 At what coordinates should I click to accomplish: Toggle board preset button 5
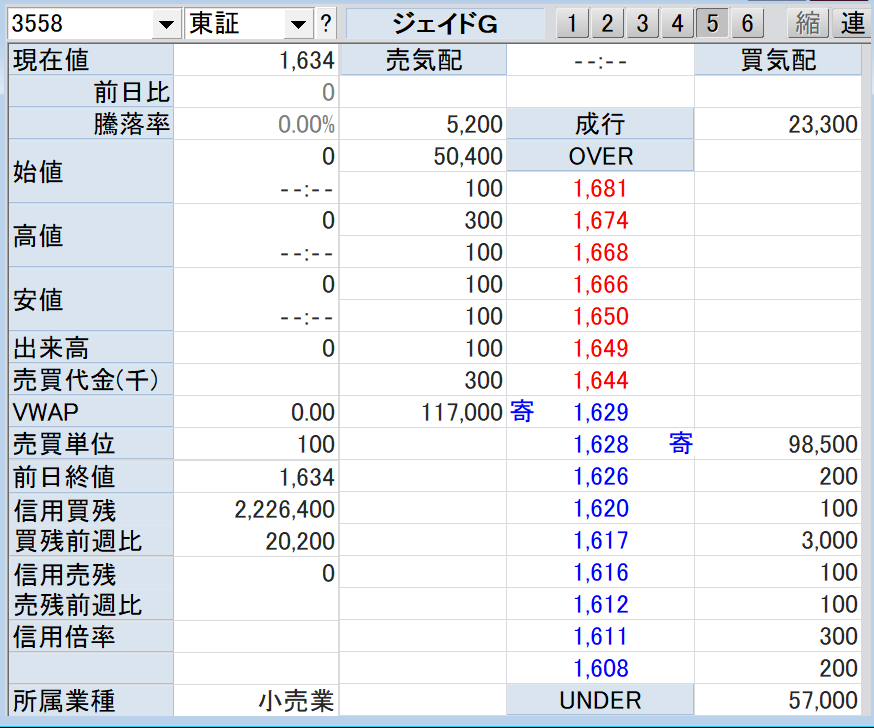(x=712, y=23)
